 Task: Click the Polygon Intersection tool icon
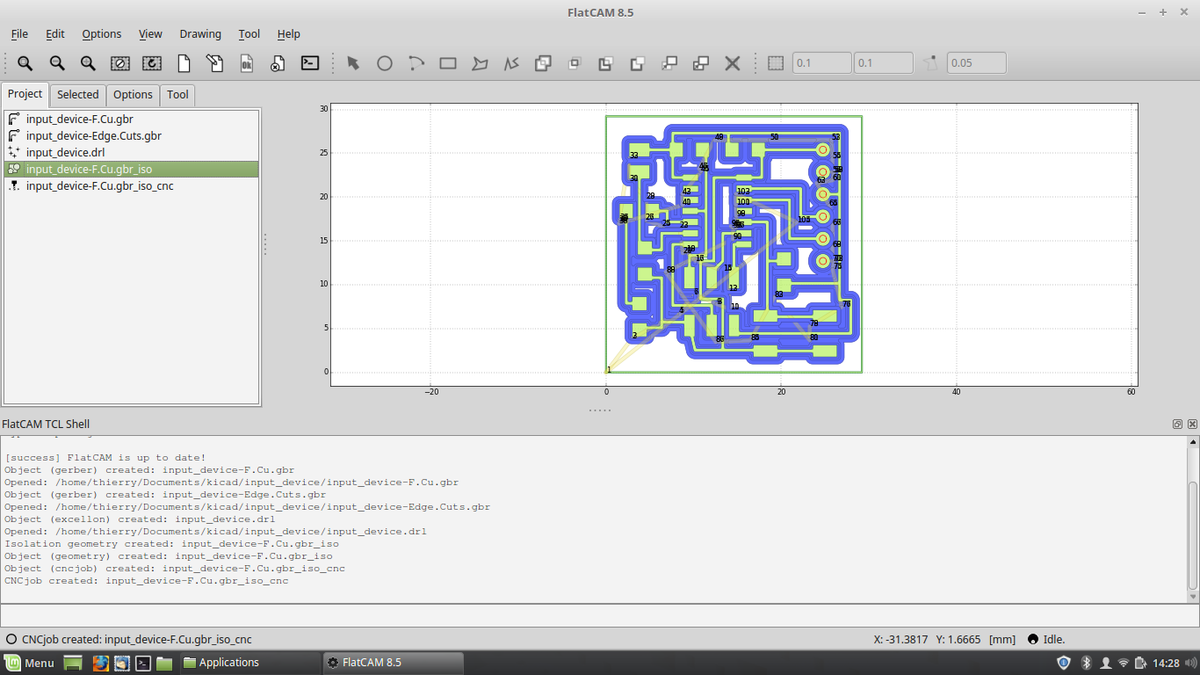[574, 63]
